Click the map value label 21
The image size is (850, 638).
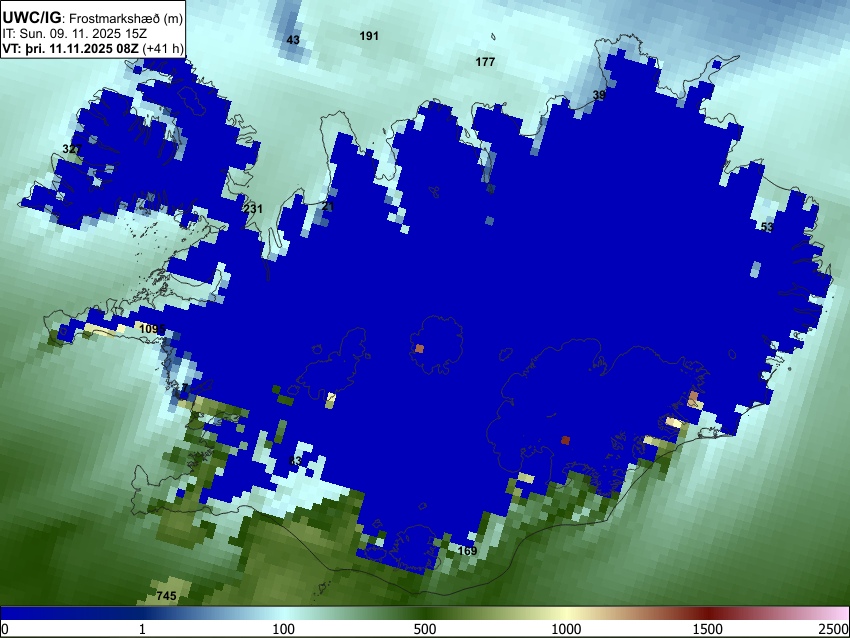point(327,207)
